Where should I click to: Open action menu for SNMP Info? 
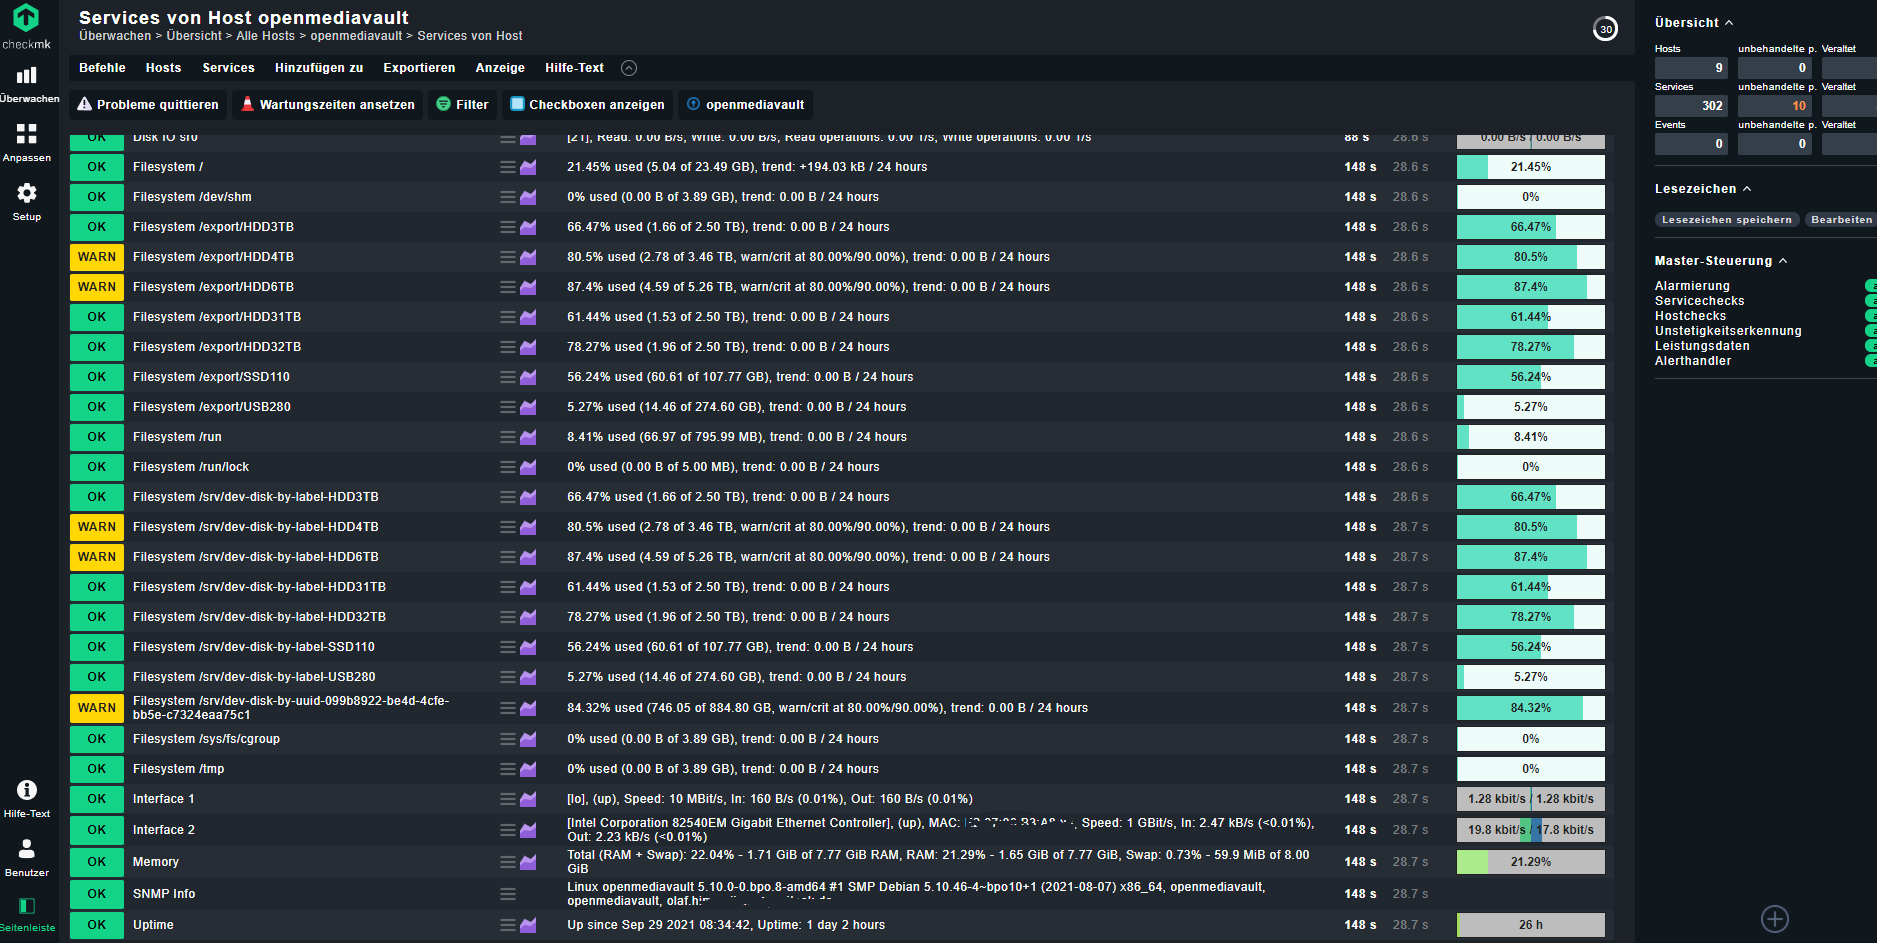click(508, 894)
